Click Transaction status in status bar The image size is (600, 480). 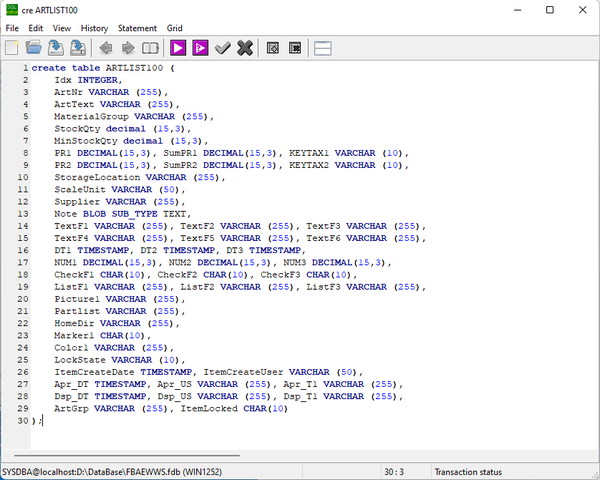[x=468, y=472]
